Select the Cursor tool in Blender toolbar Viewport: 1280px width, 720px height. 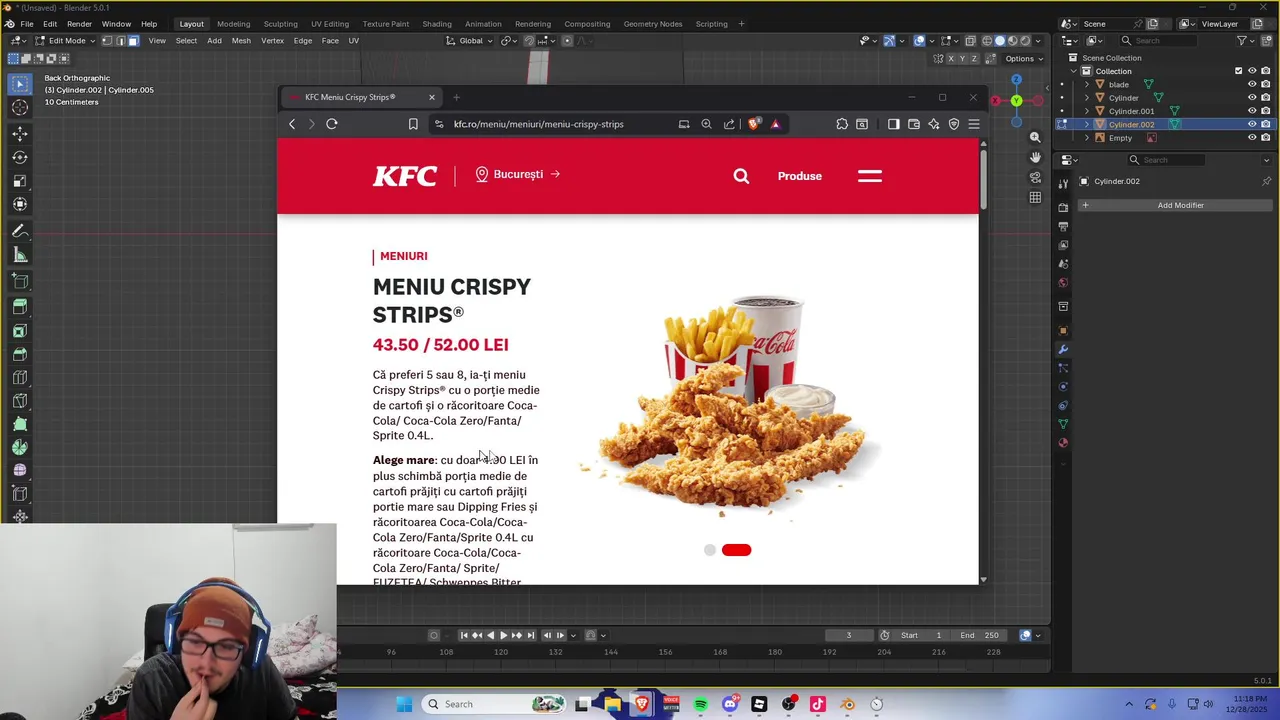pos(20,108)
